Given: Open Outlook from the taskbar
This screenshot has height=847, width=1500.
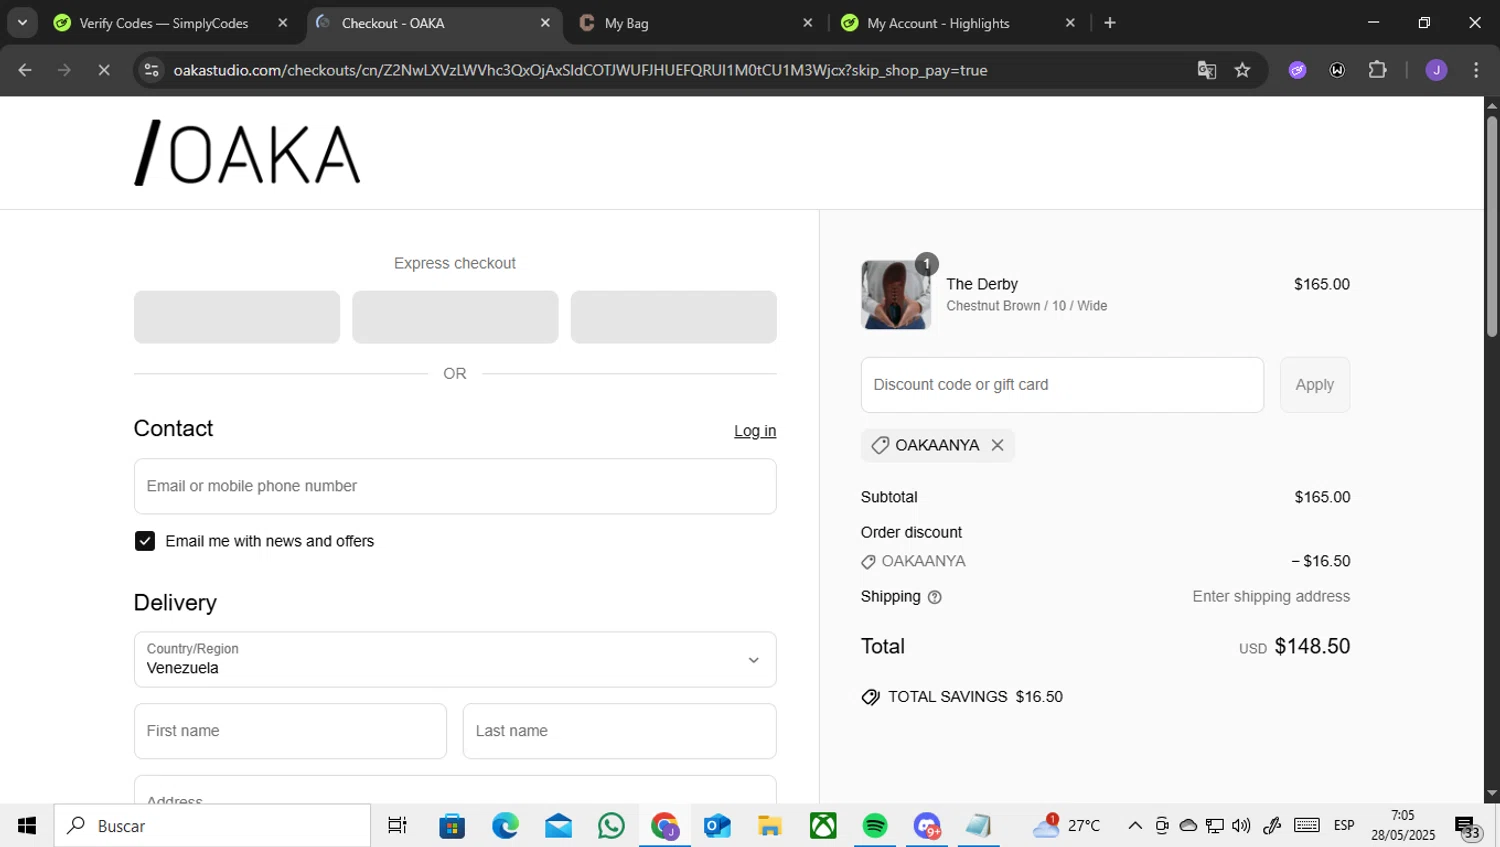Looking at the screenshot, I should [717, 826].
